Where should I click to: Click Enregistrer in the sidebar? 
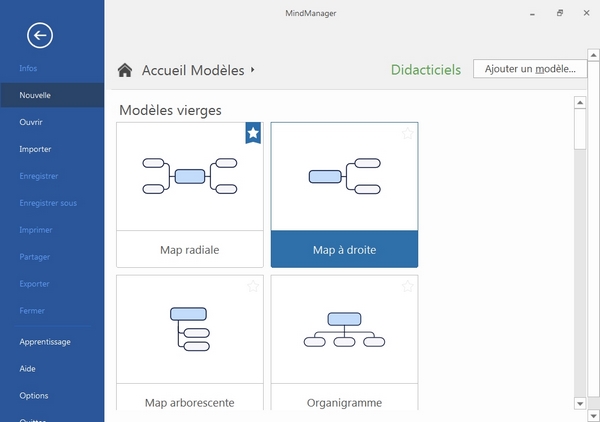tap(39, 176)
